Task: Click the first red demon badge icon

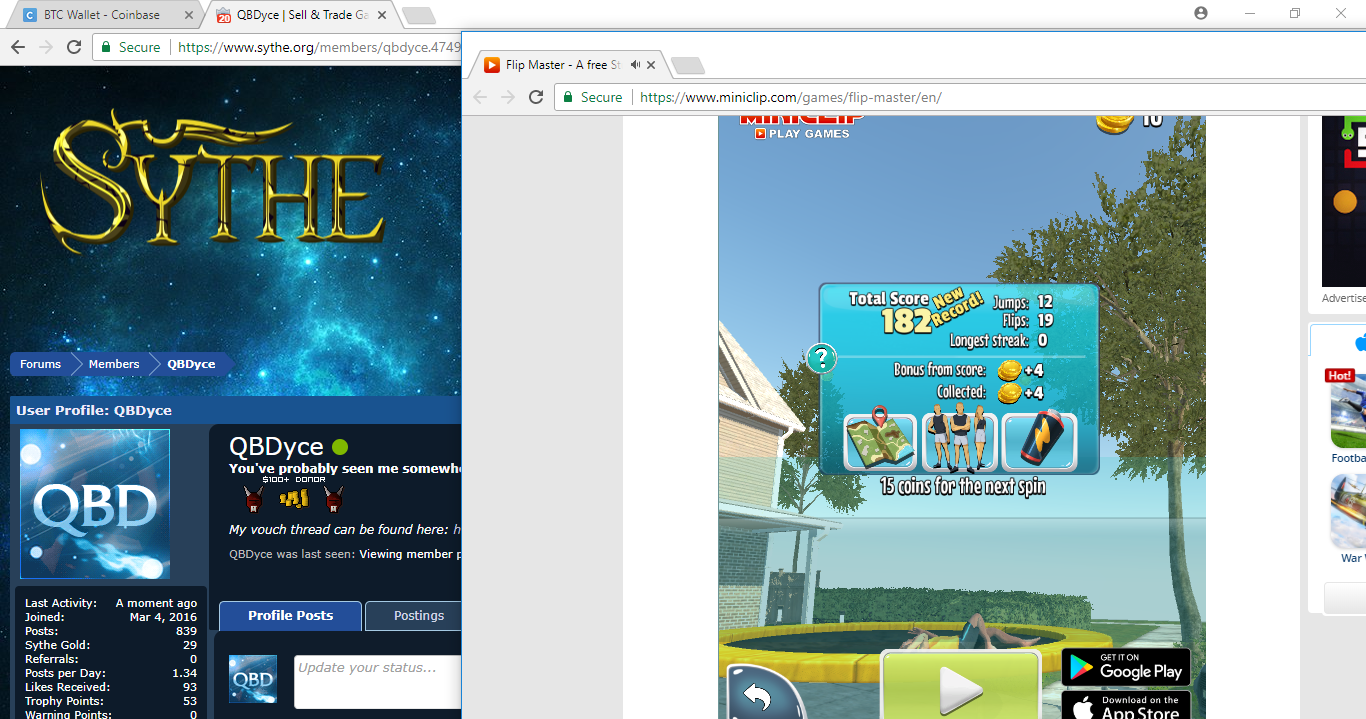Action: (x=253, y=498)
